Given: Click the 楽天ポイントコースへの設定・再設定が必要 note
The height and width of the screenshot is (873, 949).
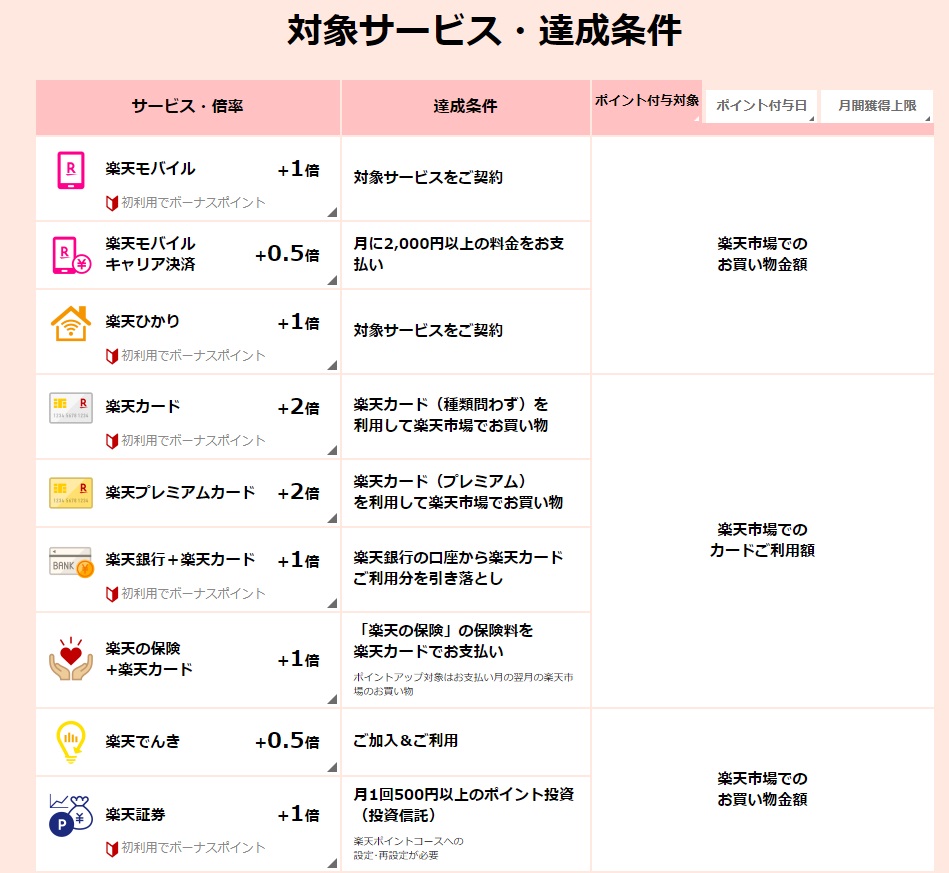Looking at the screenshot, I should 409,848.
